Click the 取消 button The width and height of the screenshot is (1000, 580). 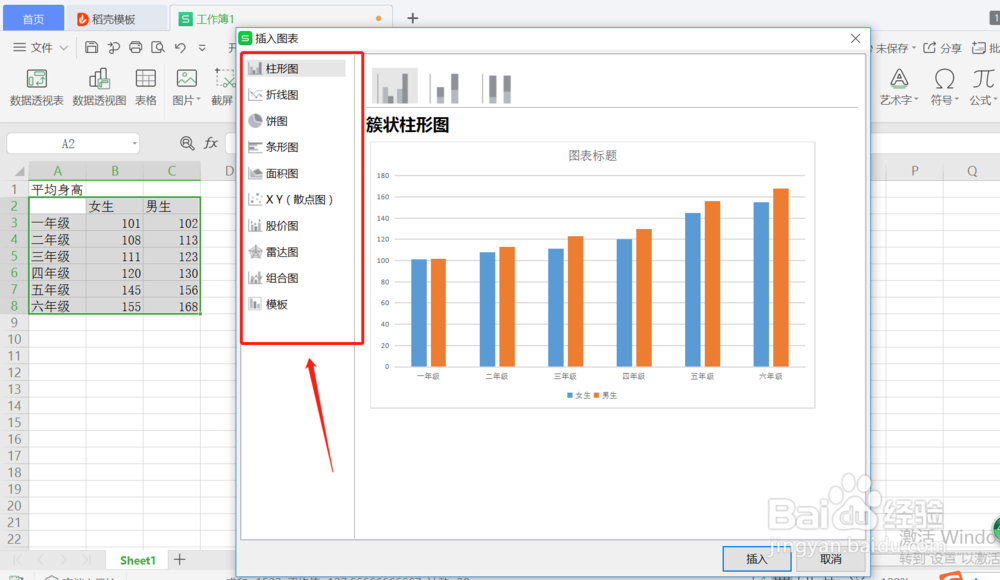[830, 559]
